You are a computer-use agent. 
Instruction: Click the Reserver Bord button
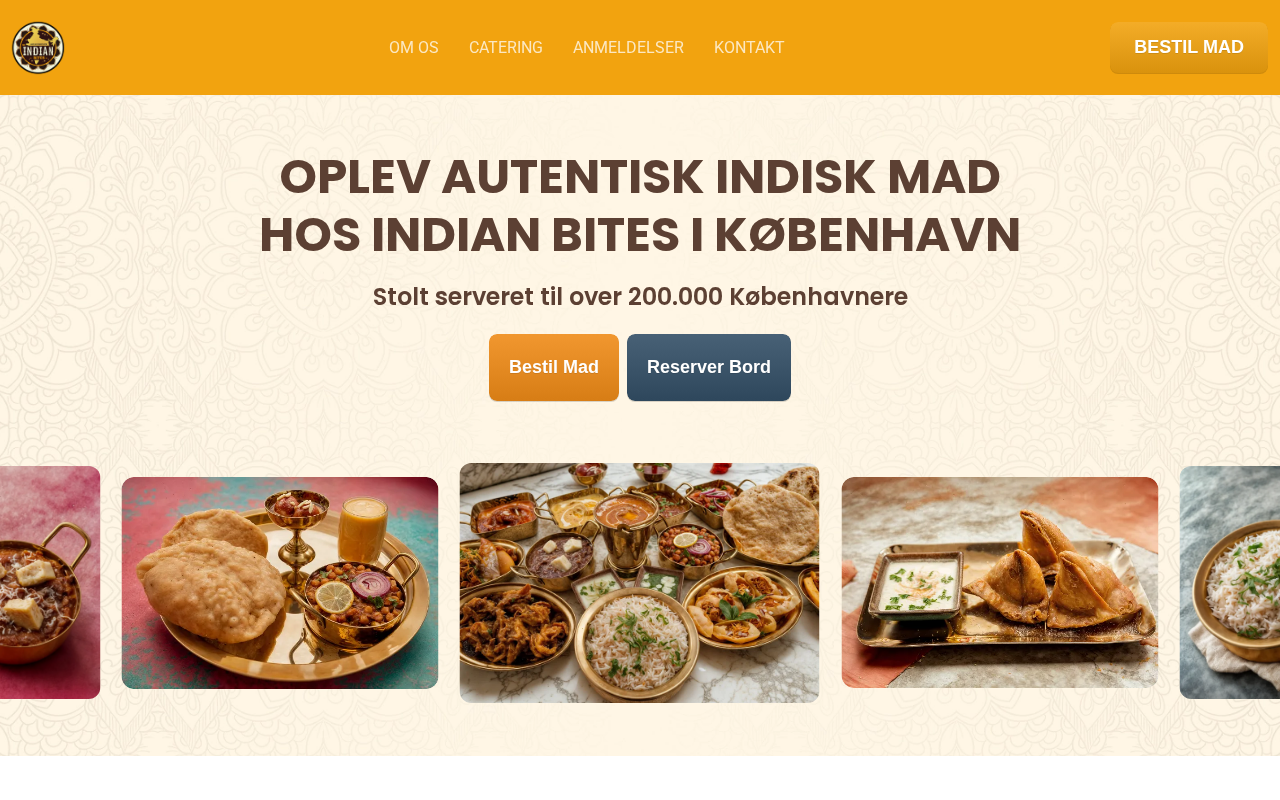click(709, 367)
